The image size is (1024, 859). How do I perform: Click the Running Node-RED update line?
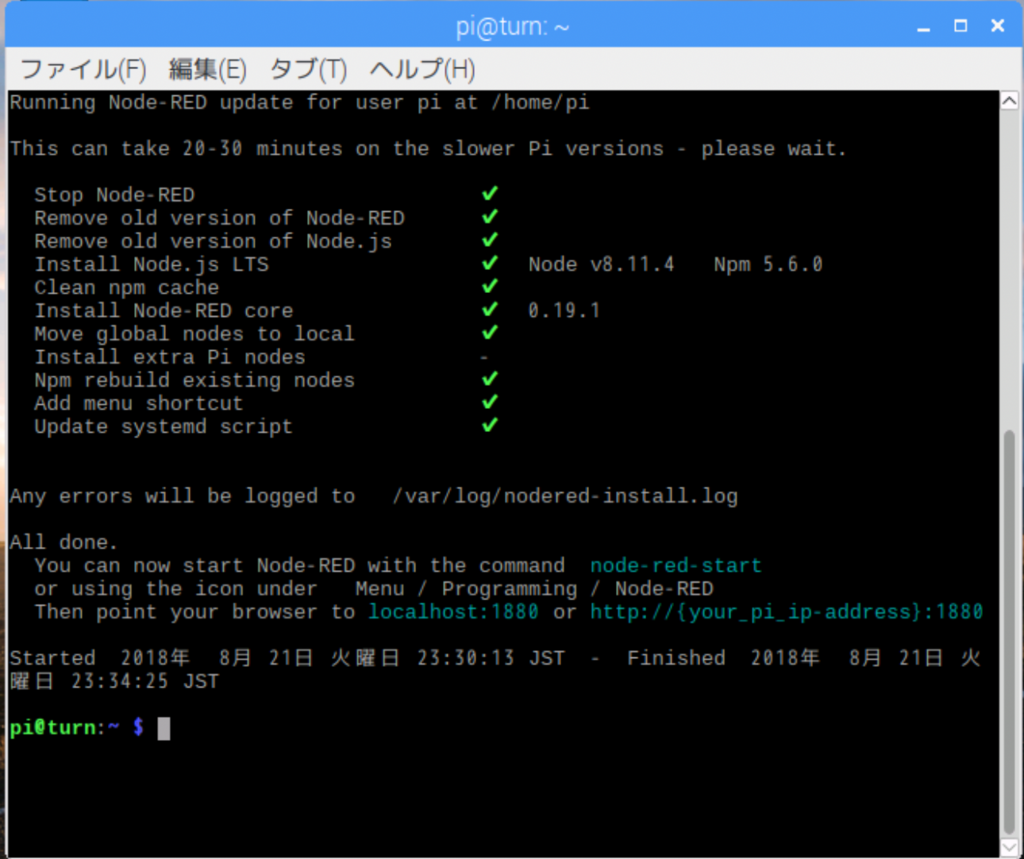(299, 103)
